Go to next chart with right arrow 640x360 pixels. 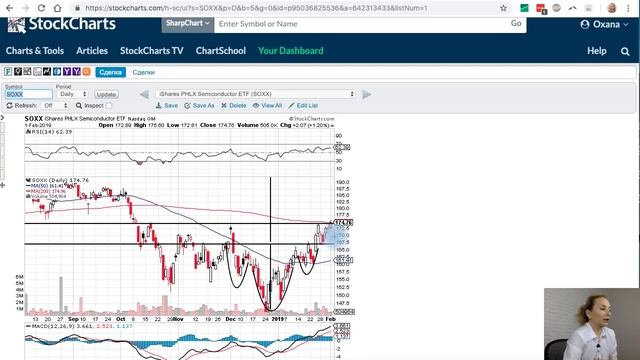pos(367,94)
